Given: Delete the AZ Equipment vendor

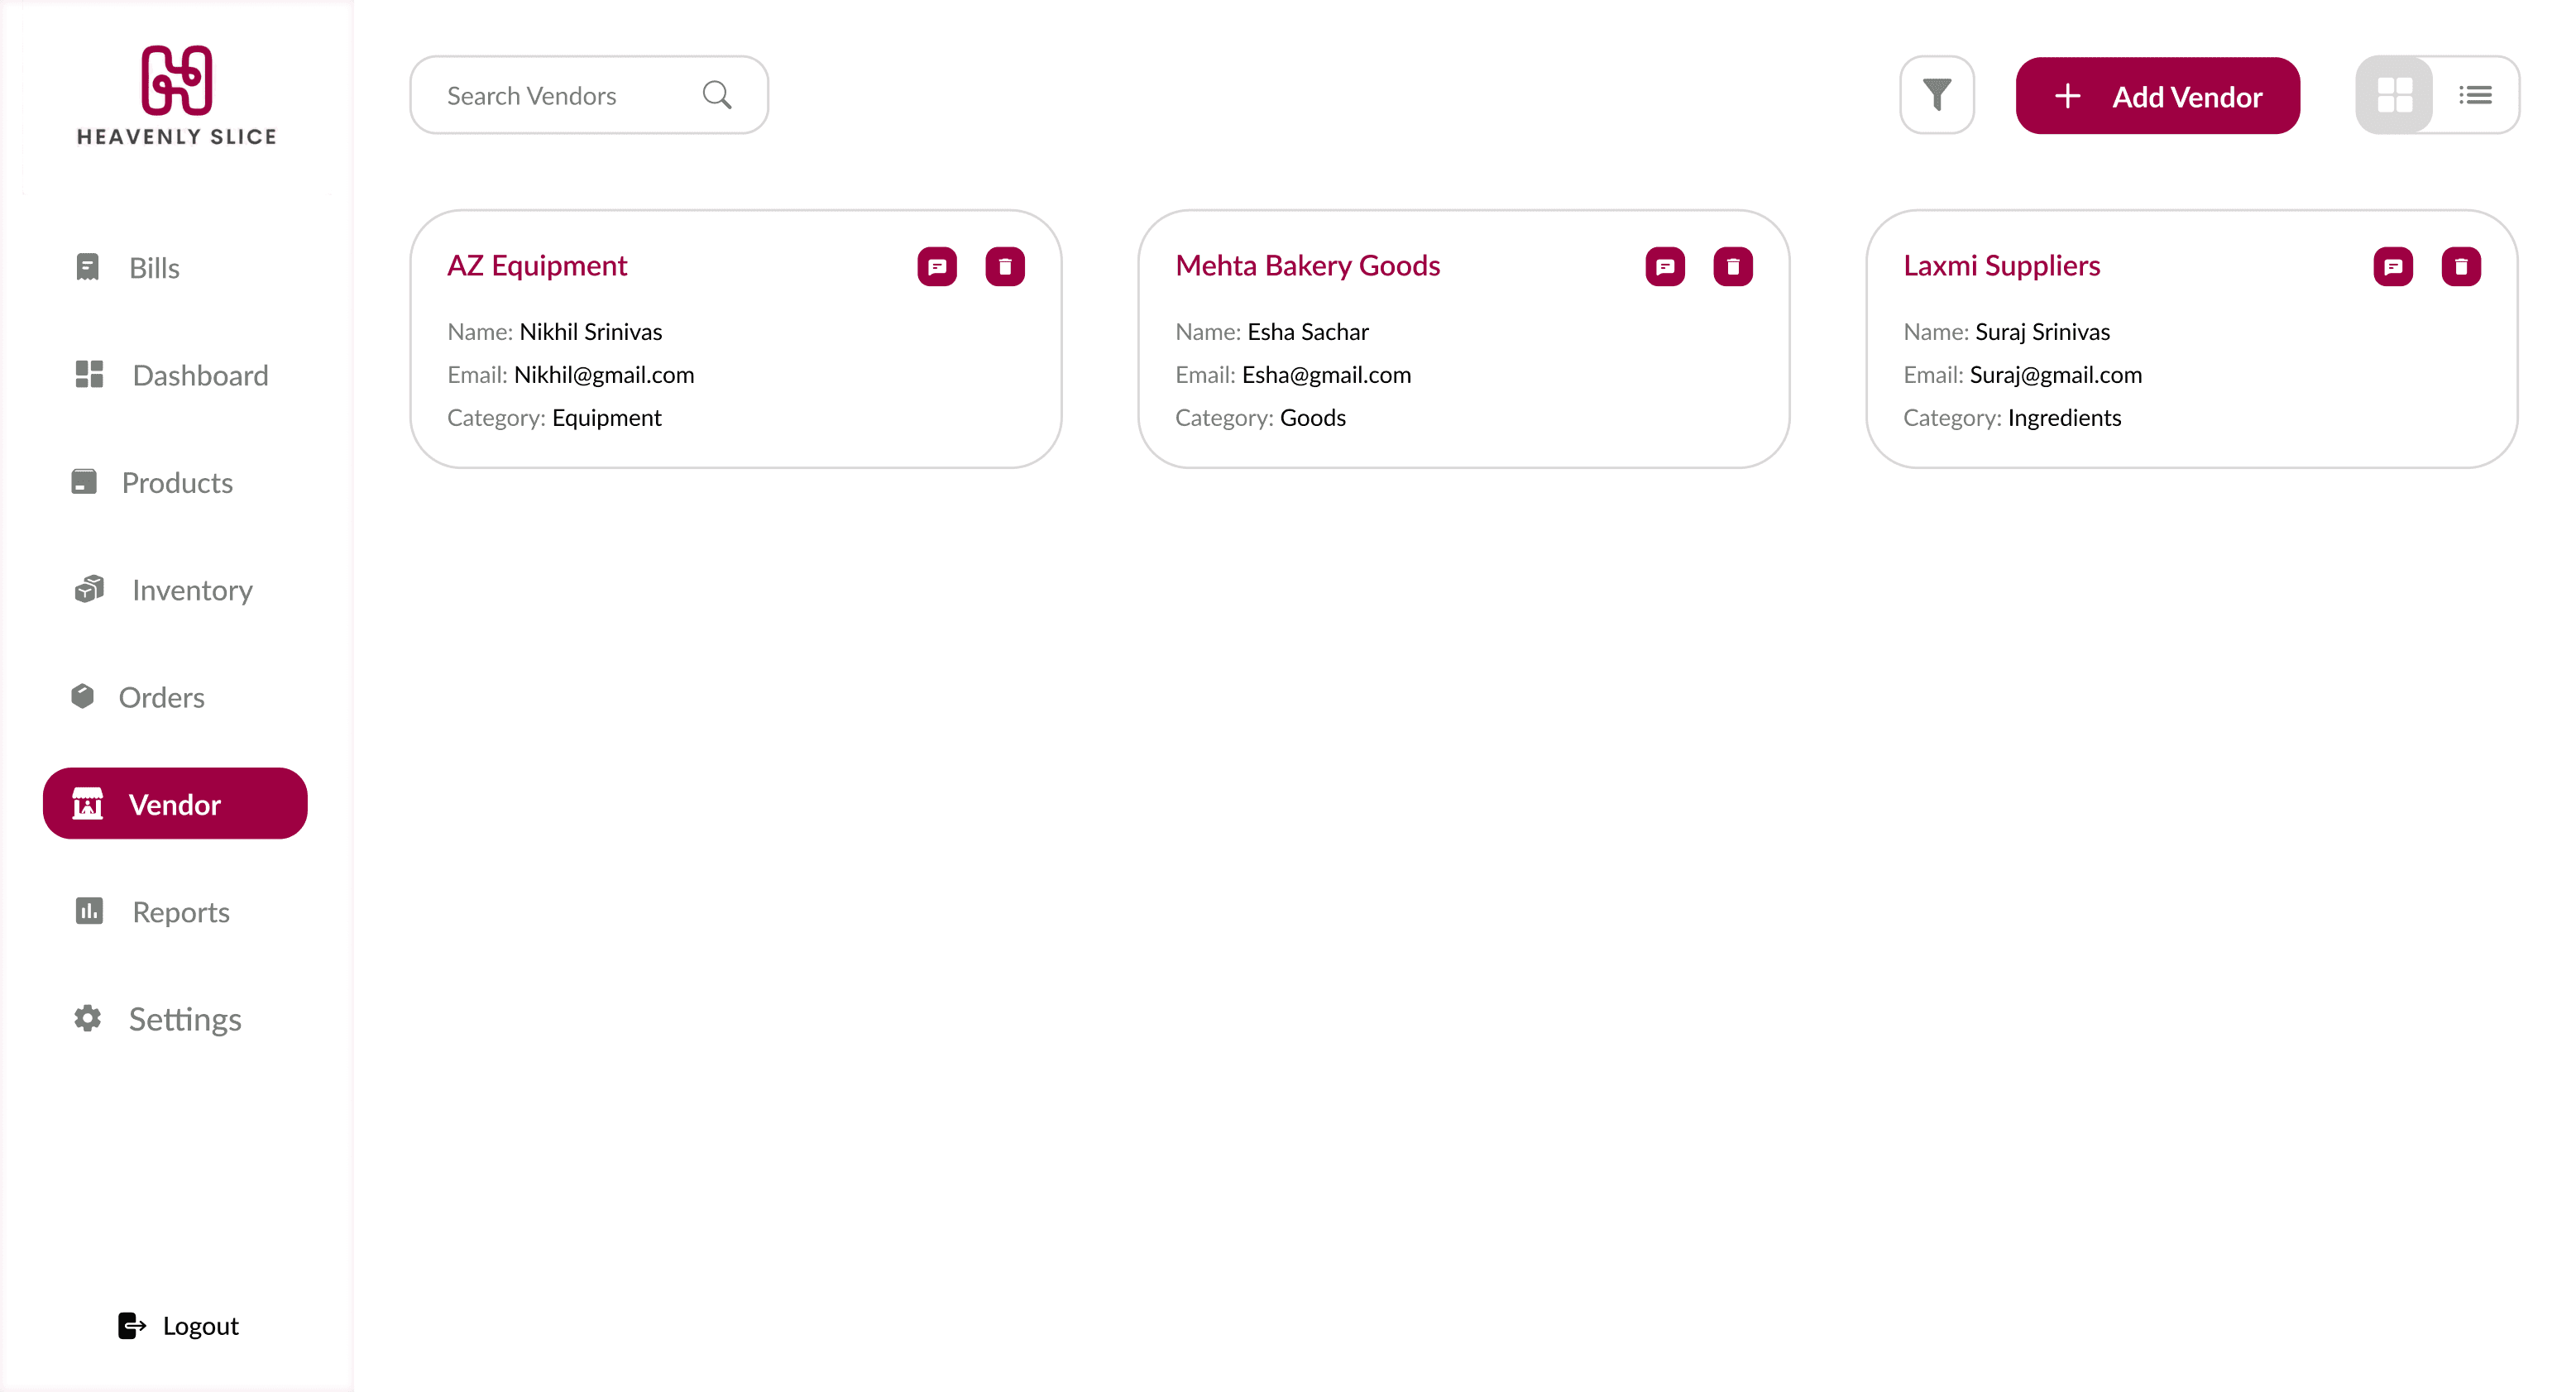Looking at the screenshot, I should click(1004, 266).
